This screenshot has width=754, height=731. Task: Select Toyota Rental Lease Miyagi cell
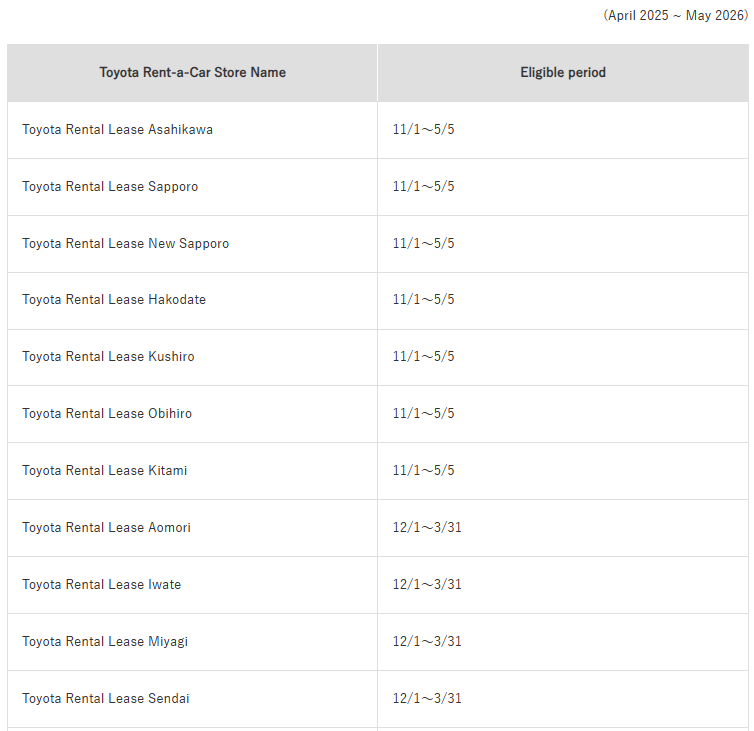pyautogui.click(x=105, y=642)
